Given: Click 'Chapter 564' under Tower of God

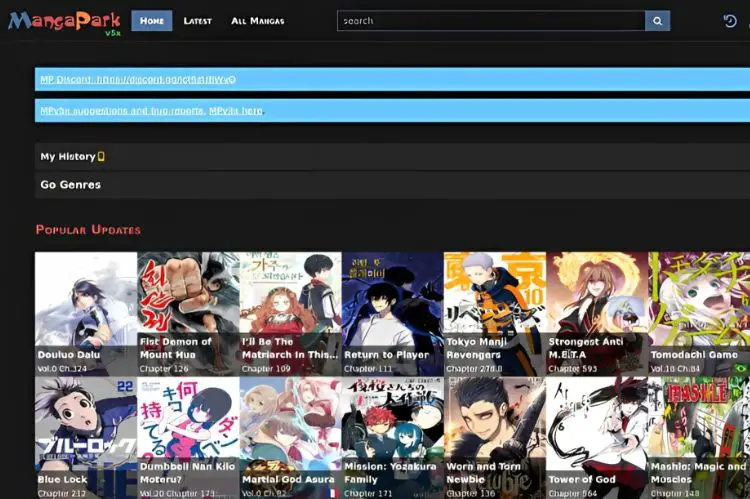Looking at the screenshot, I should click(573, 493).
